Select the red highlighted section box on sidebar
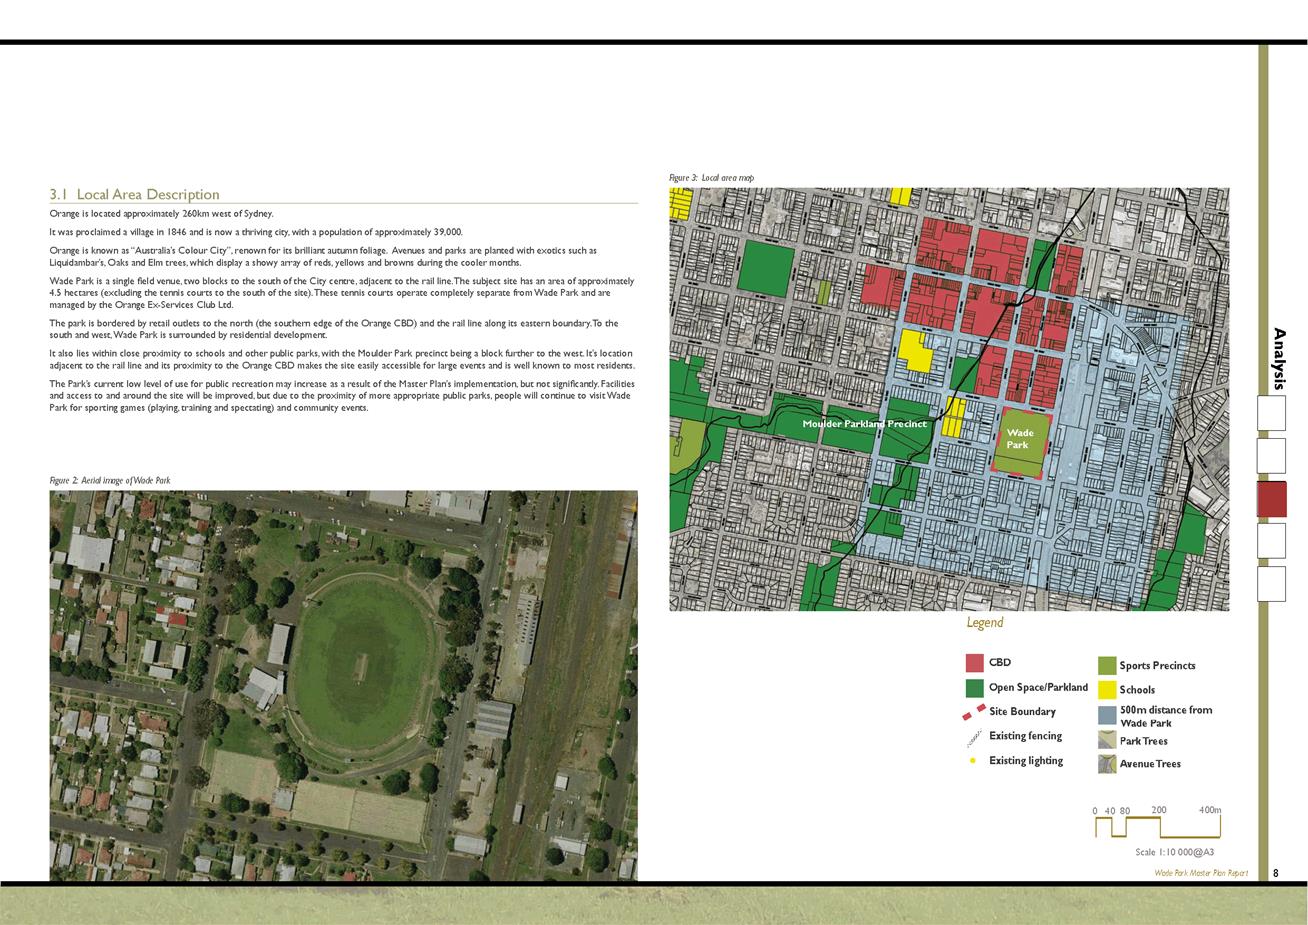 (x=1271, y=499)
